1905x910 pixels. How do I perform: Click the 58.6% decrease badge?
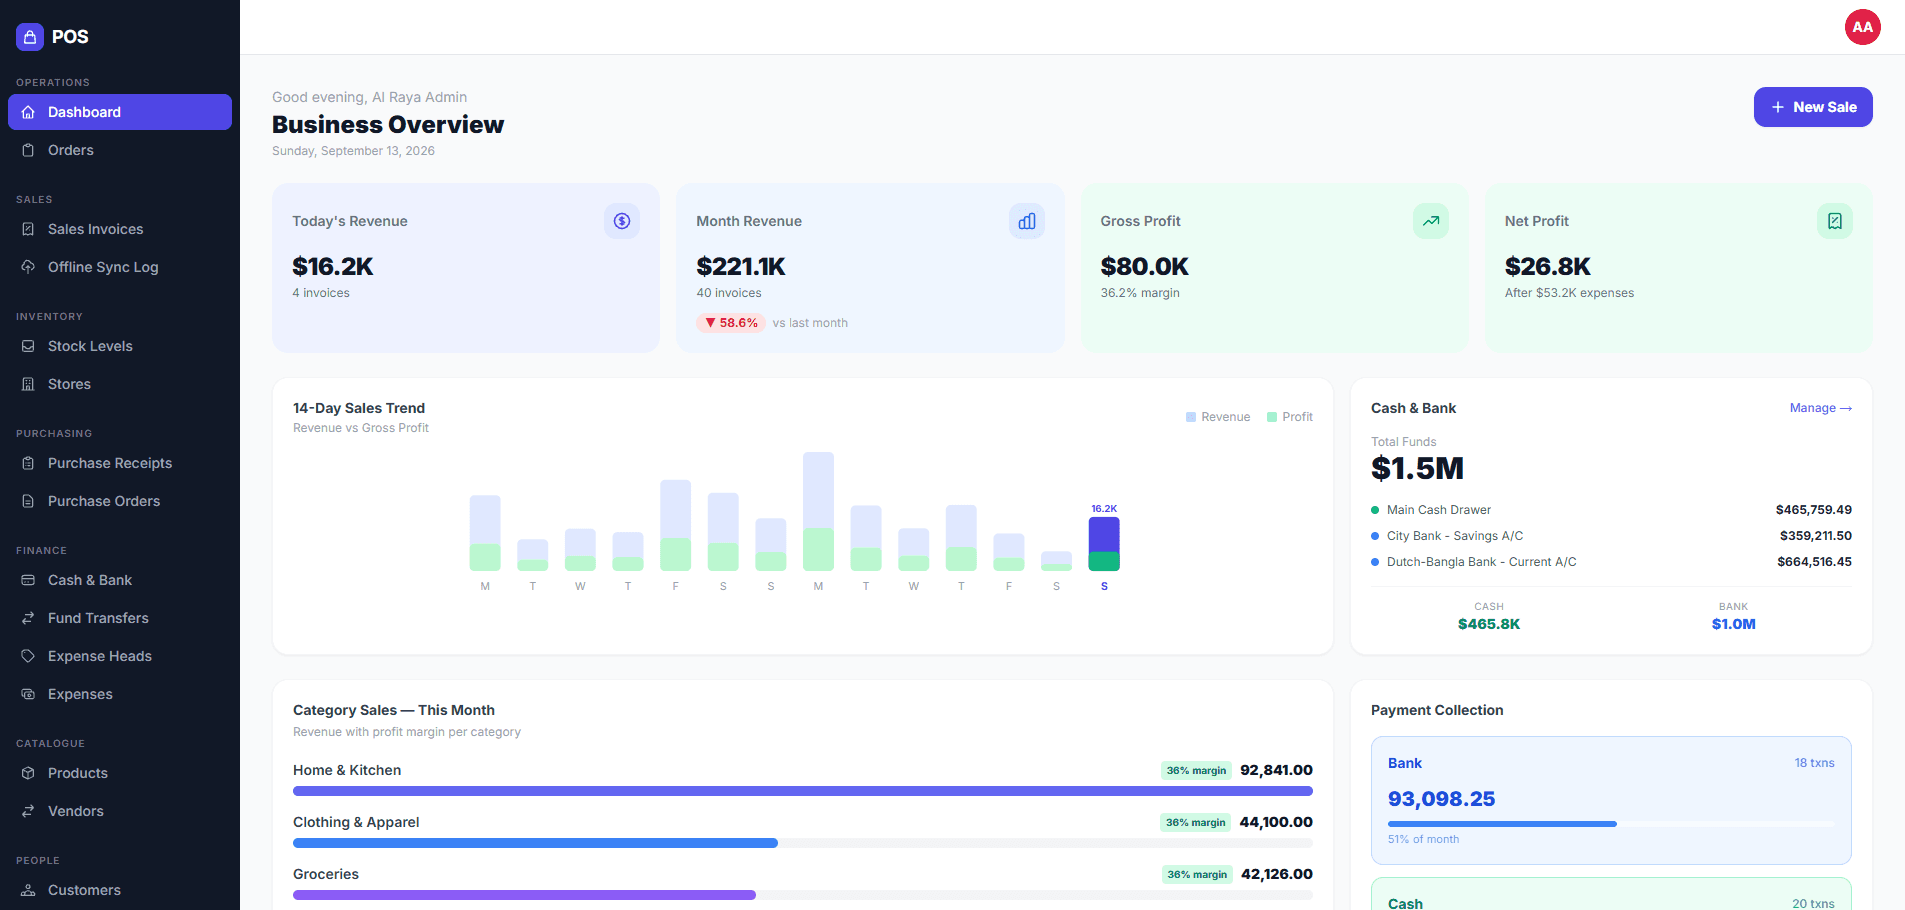coord(731,323)
